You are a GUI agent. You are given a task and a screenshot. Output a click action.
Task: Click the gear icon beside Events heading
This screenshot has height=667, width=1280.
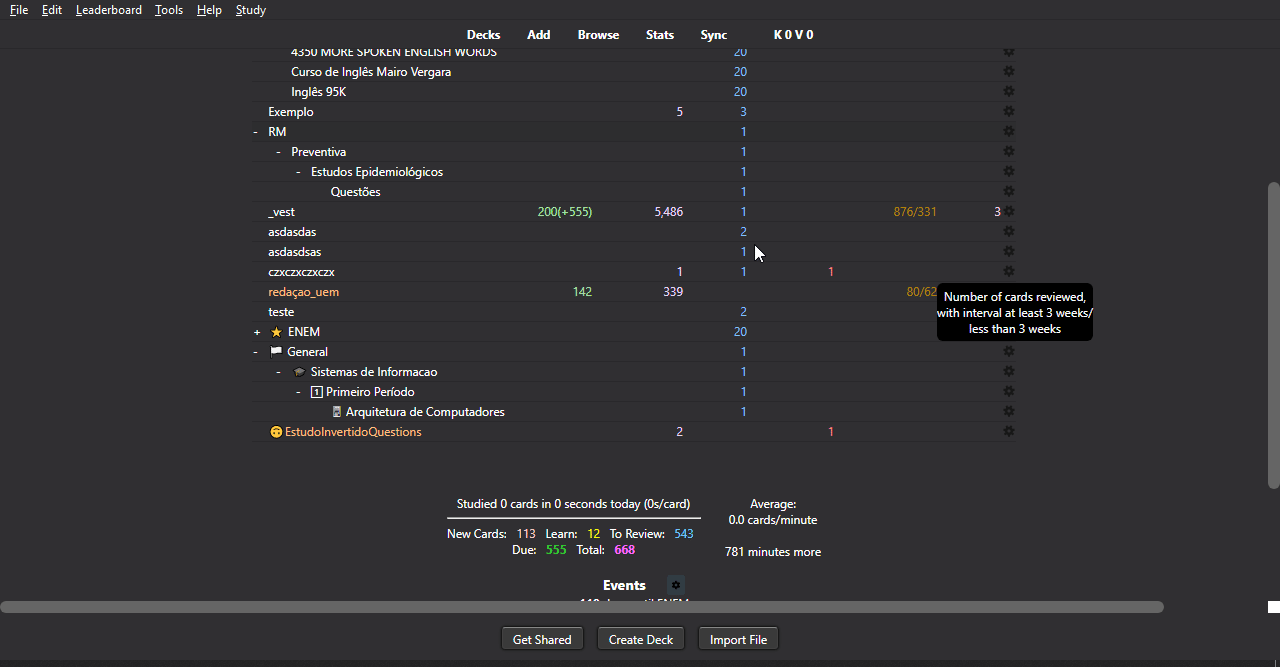[x=676, y=585]
